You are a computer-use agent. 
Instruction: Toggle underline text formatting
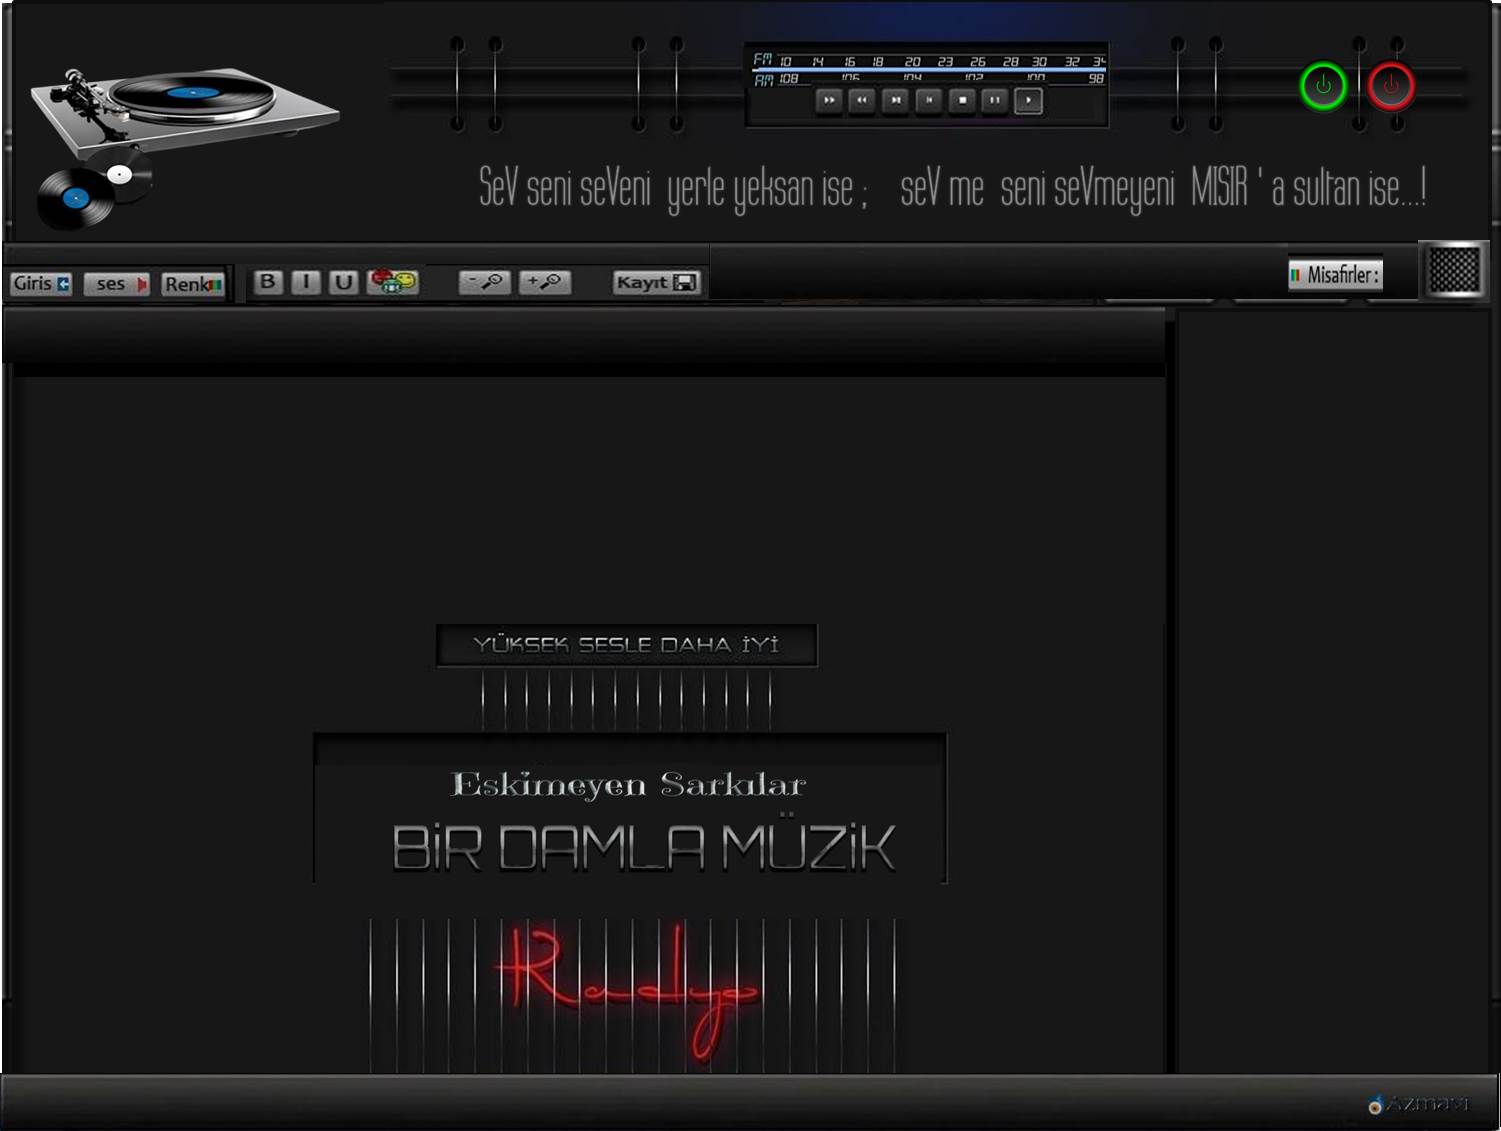(x=343, y=282)
